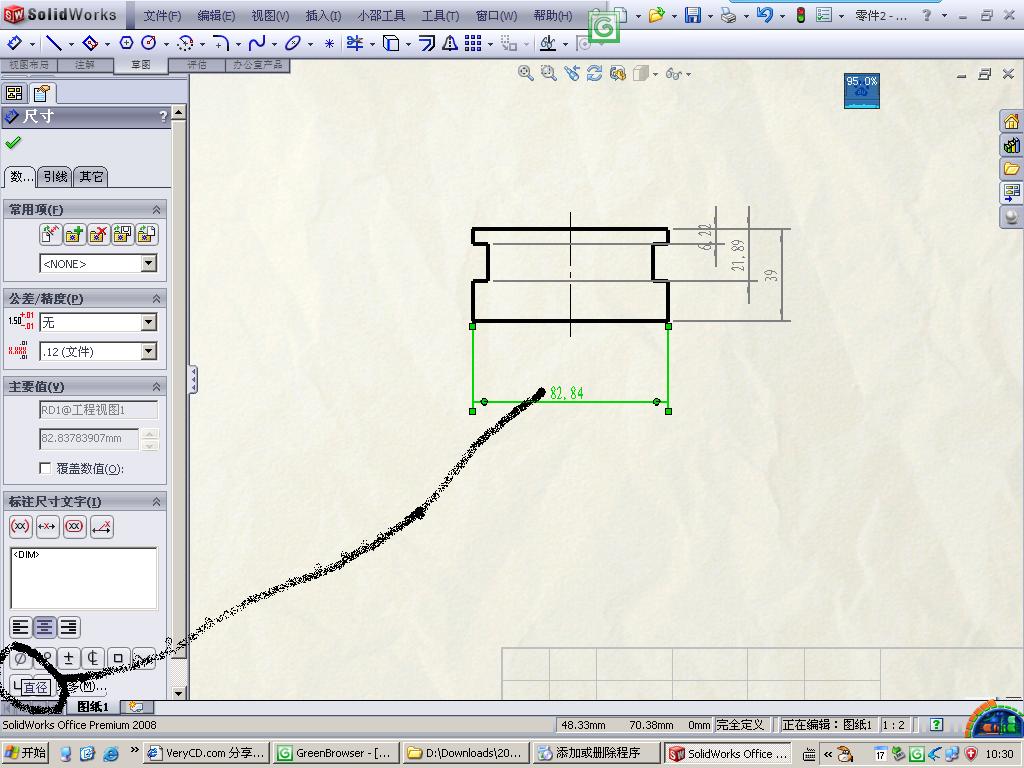Set text to left justify
This screenshot has width=1024, height=768.
pyautogui.click(x=20, y=628)
